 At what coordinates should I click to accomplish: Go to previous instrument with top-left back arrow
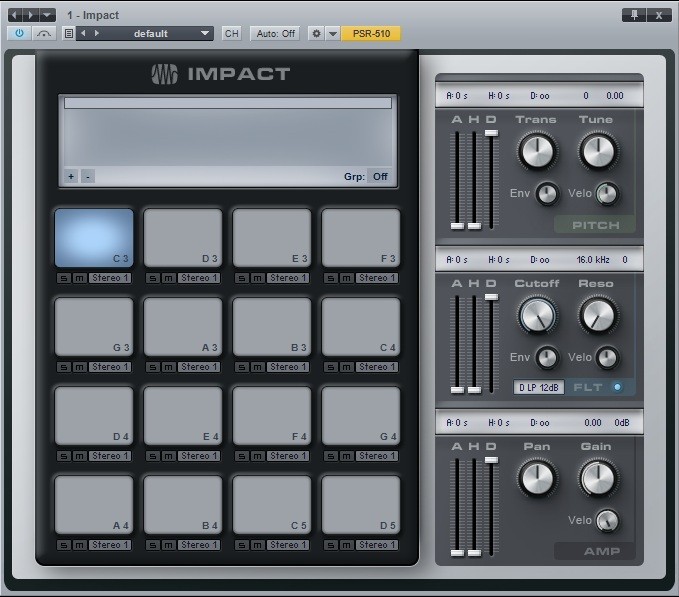point(15,15)
